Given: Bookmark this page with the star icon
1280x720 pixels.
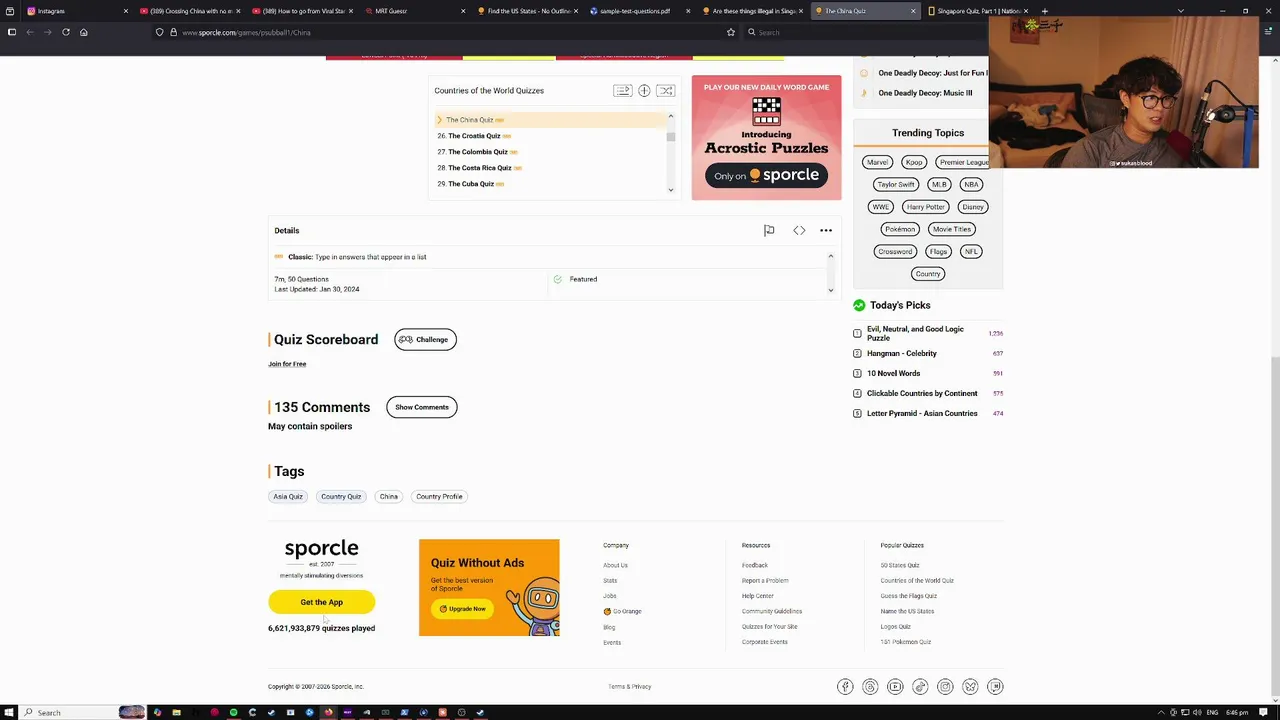Looking at the screenshot, I should point(731,32).
